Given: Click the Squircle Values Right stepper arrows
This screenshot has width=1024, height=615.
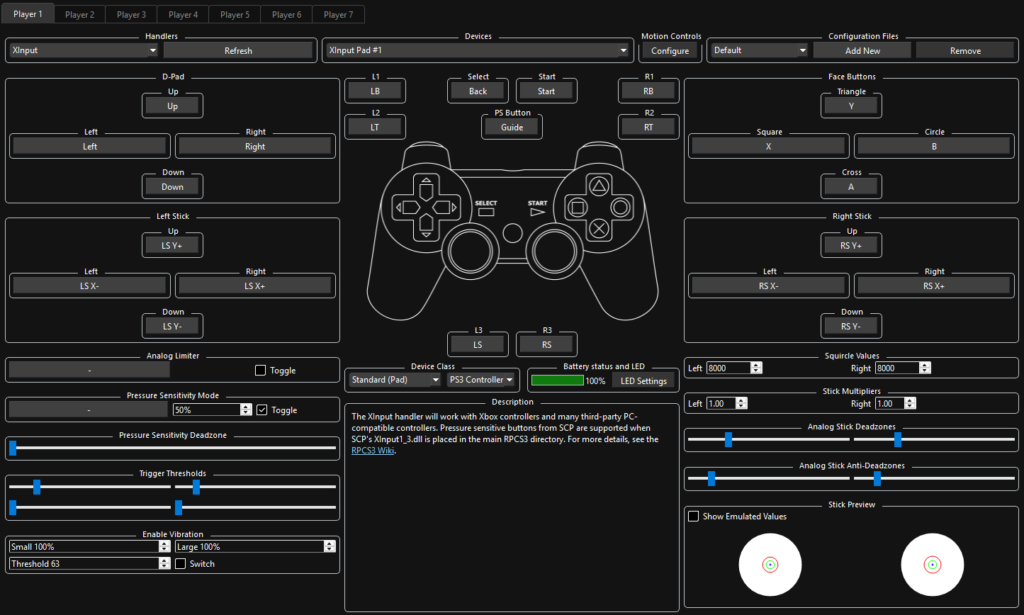Looking at the screenshot, I should pos(925,368).
